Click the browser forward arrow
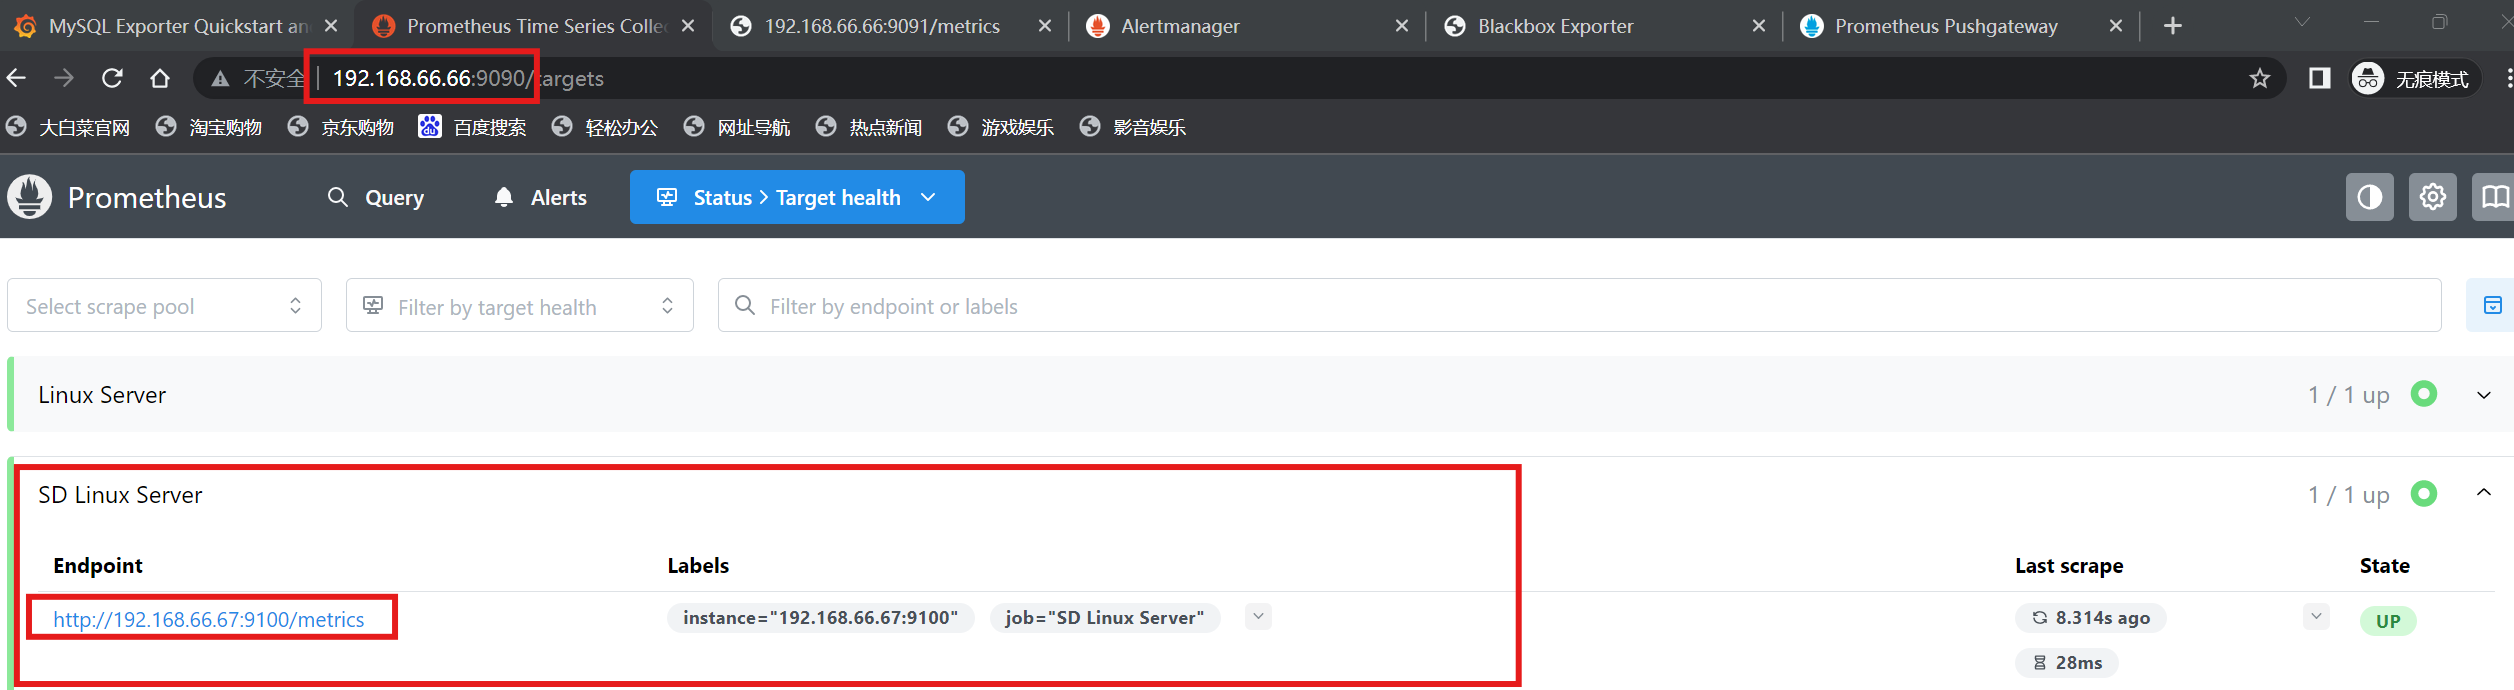 [x=64, y=78]
